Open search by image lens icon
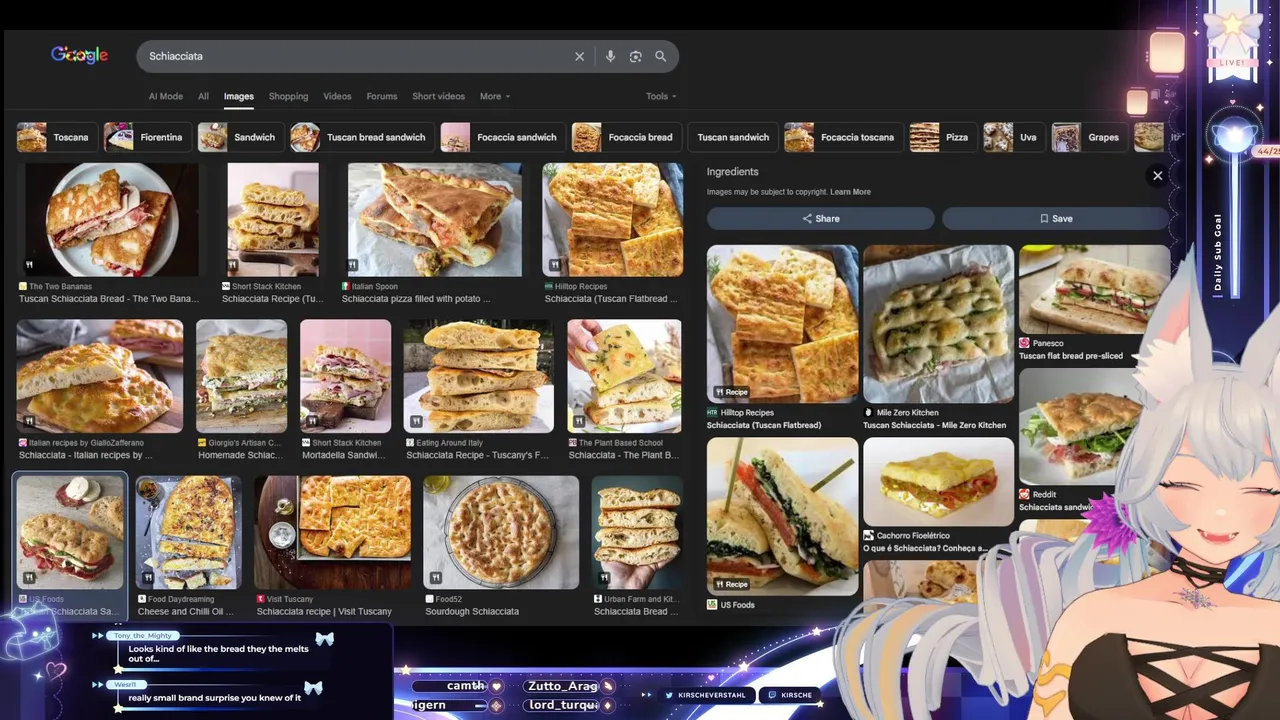Image resolution: width=1280 pixels, height=720 pixels. coord(635,56)
